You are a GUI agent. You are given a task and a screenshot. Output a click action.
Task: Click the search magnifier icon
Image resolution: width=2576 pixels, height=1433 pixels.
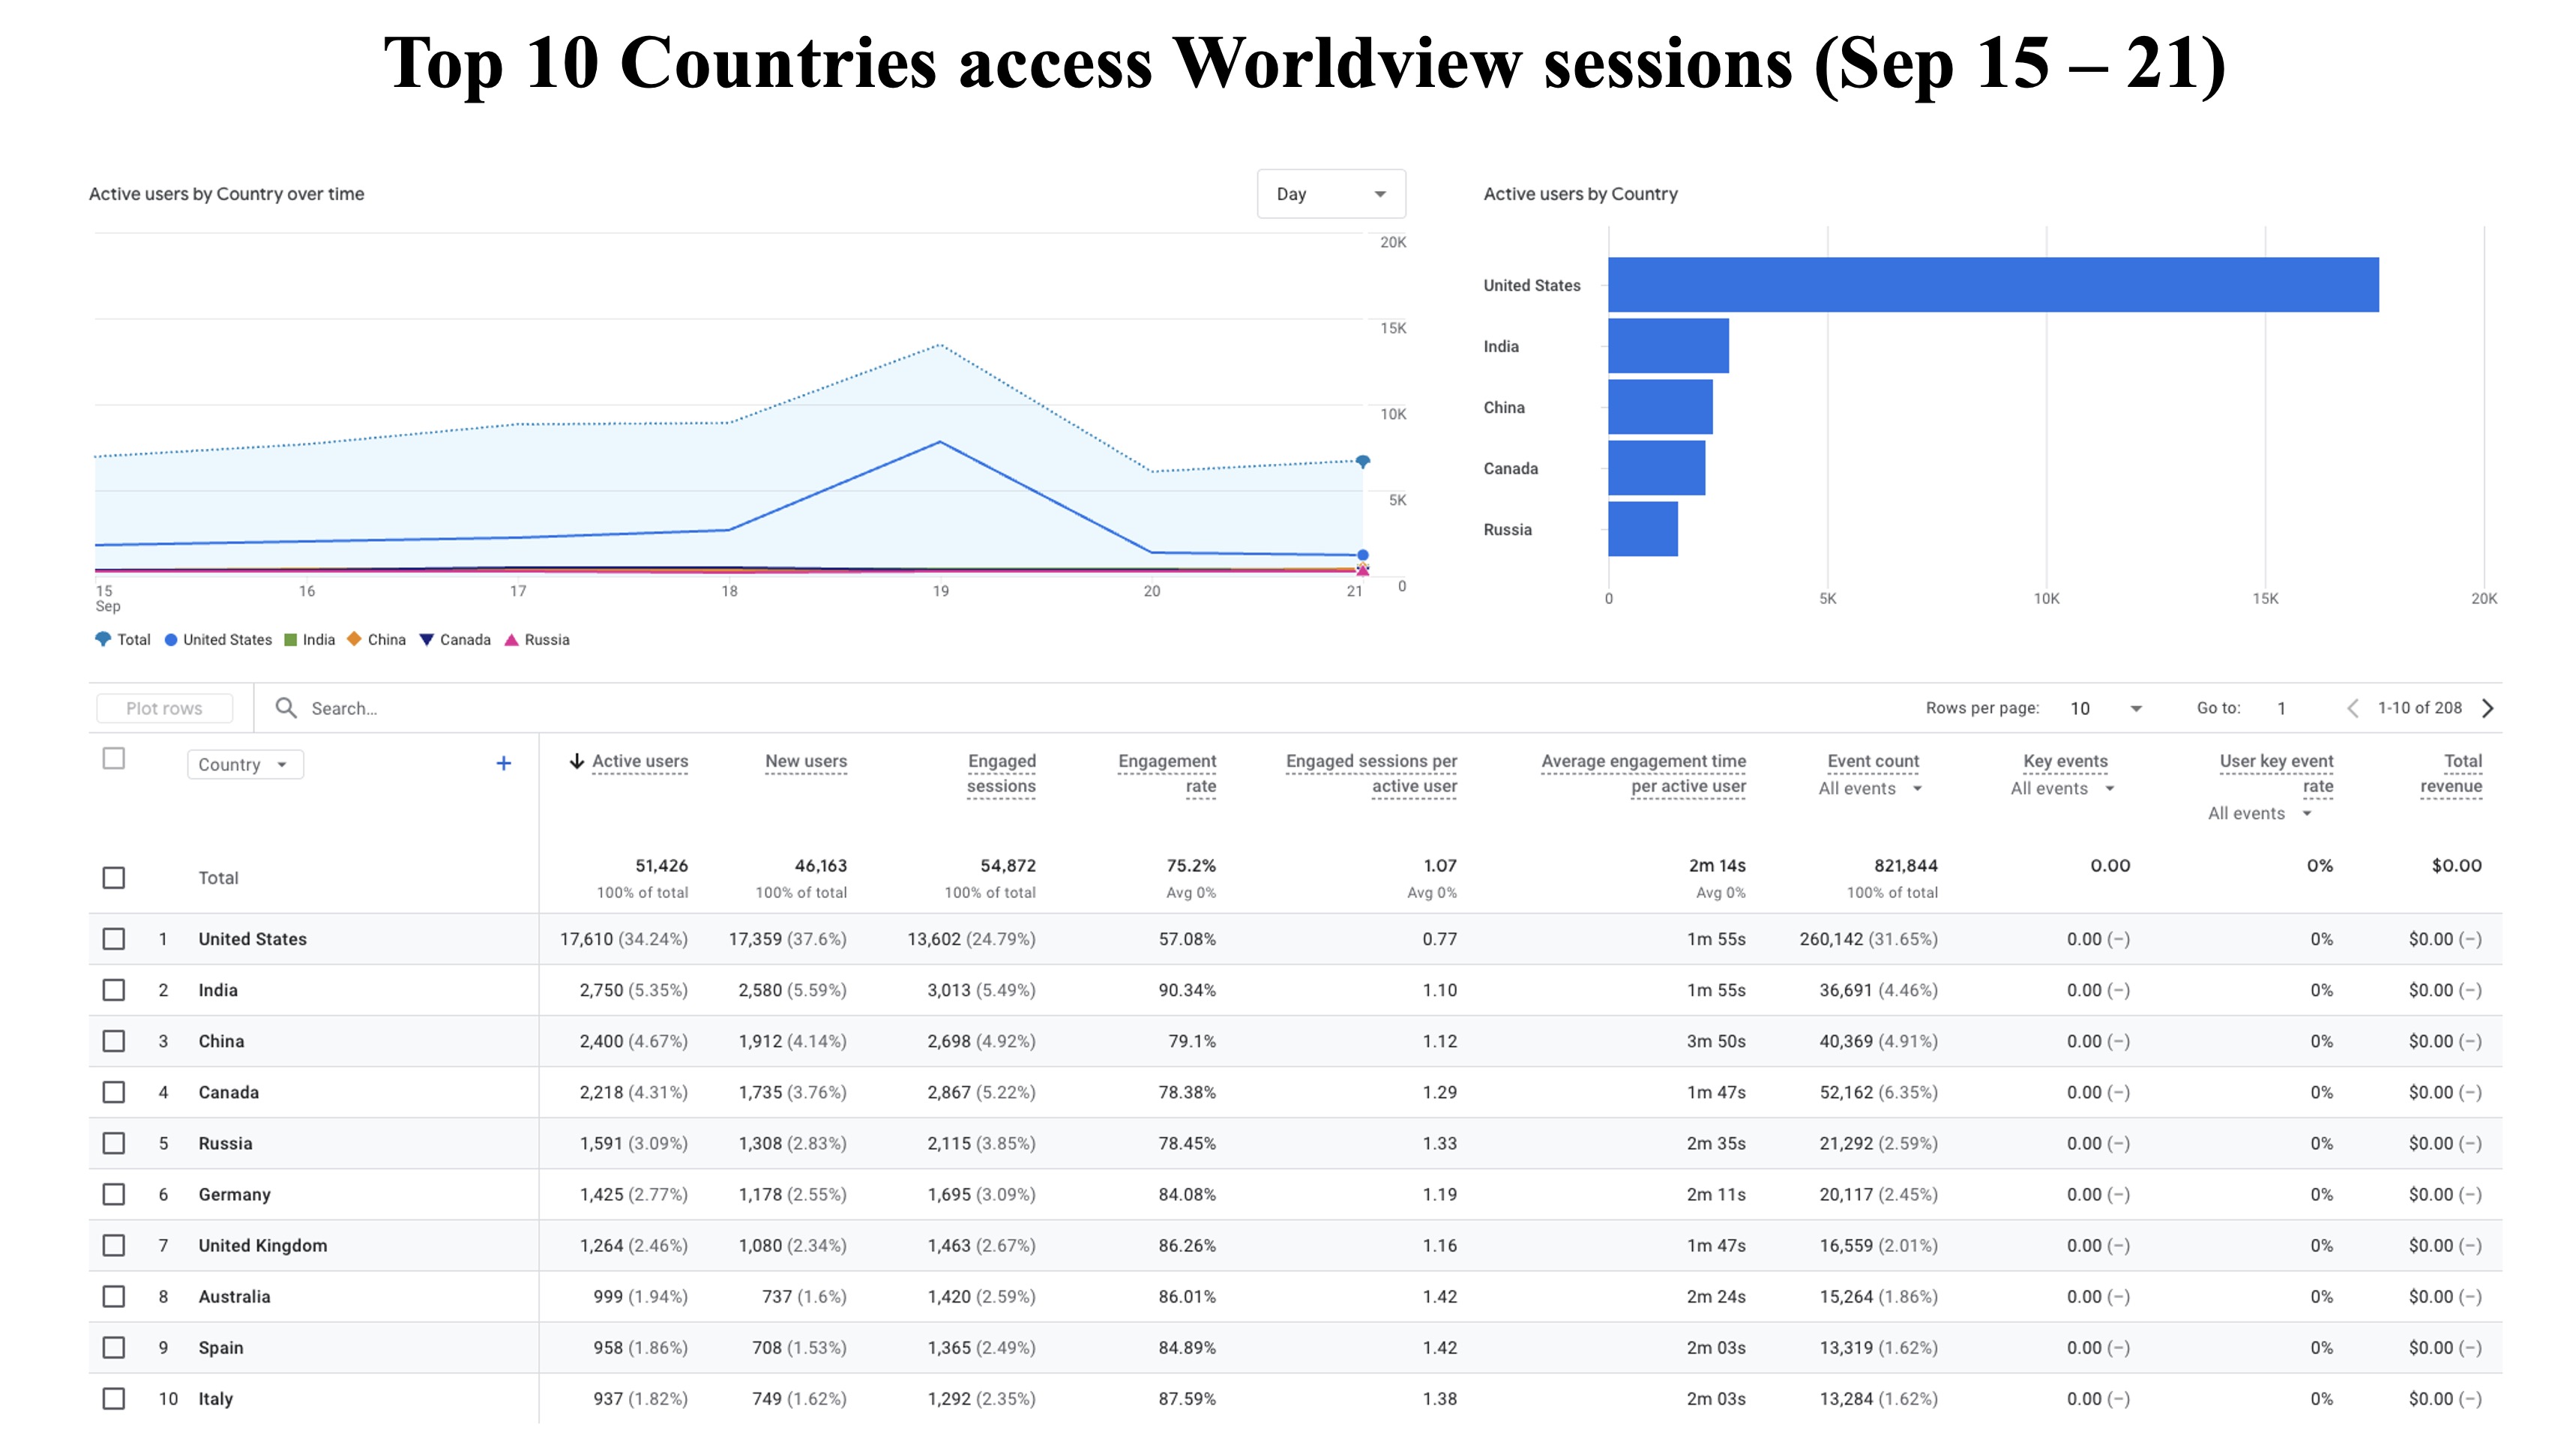click(286, 708)
